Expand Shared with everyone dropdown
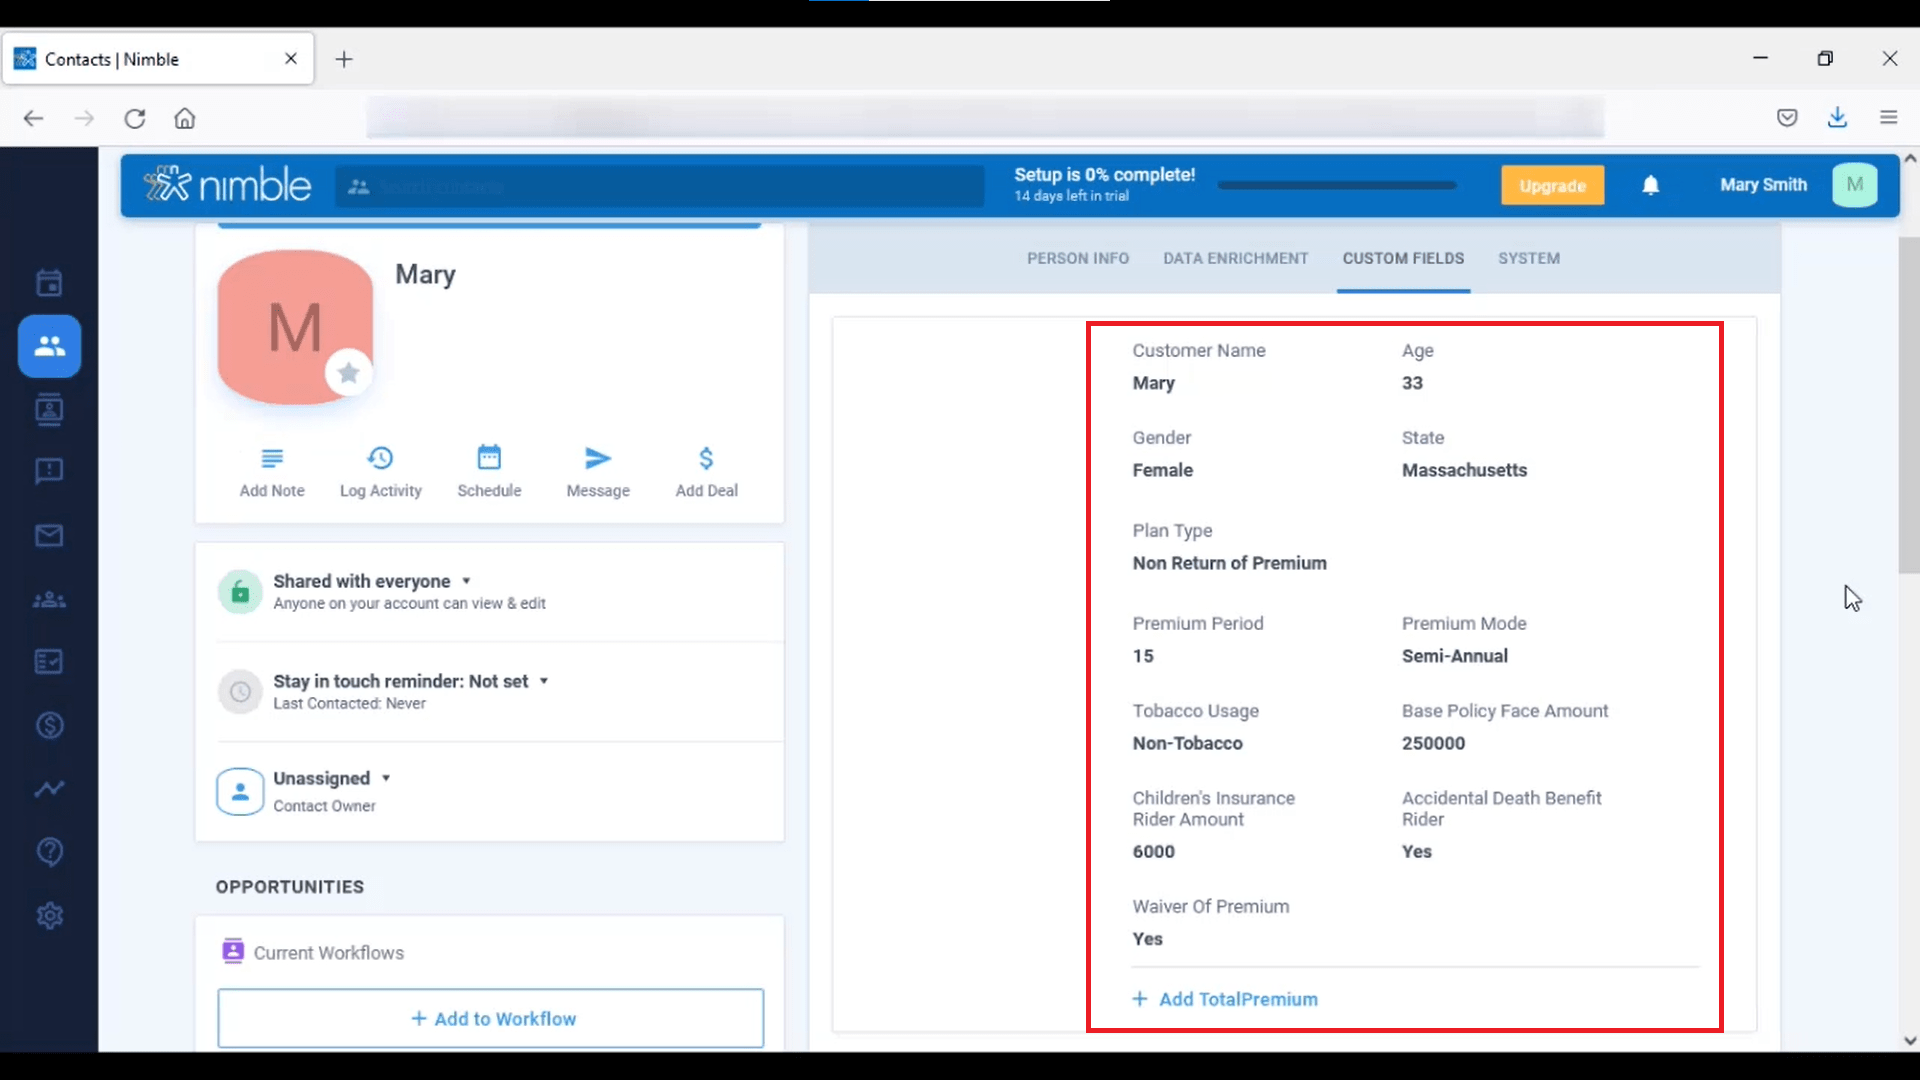Screen dimensions: 1920x1080 click(466, 581)
